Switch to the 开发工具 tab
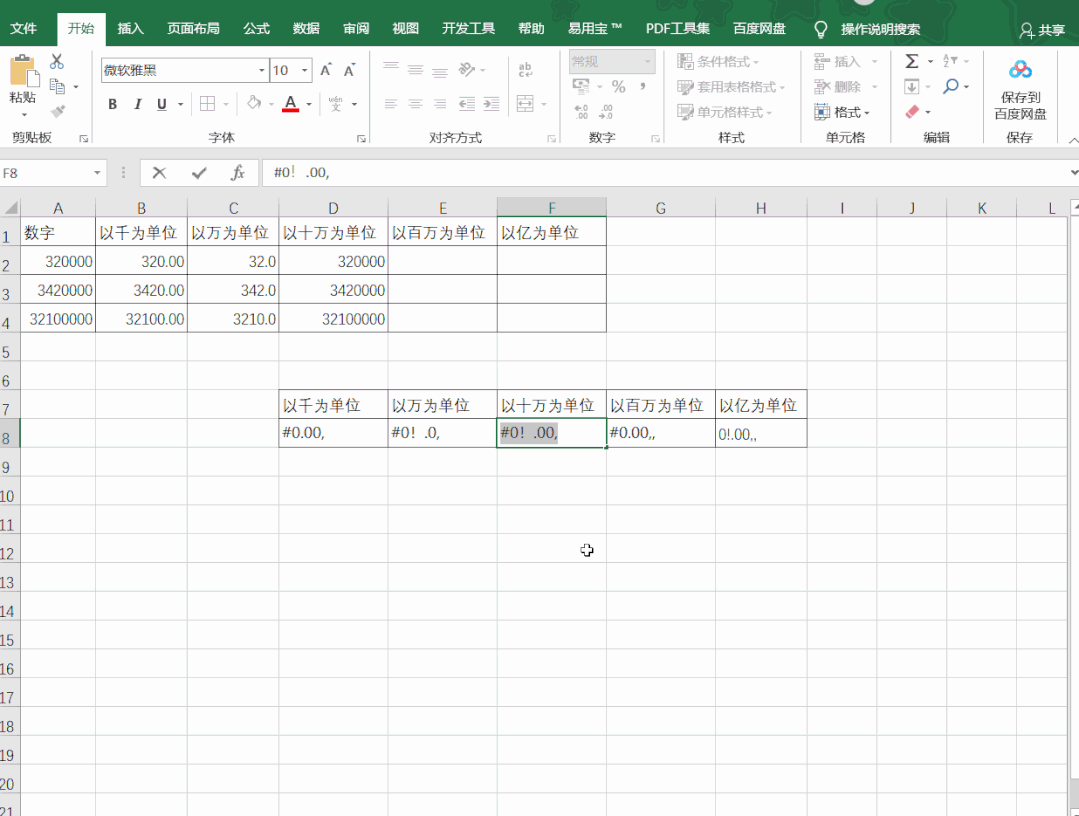This screenshot has width=1079, height=816. (468, 29)
